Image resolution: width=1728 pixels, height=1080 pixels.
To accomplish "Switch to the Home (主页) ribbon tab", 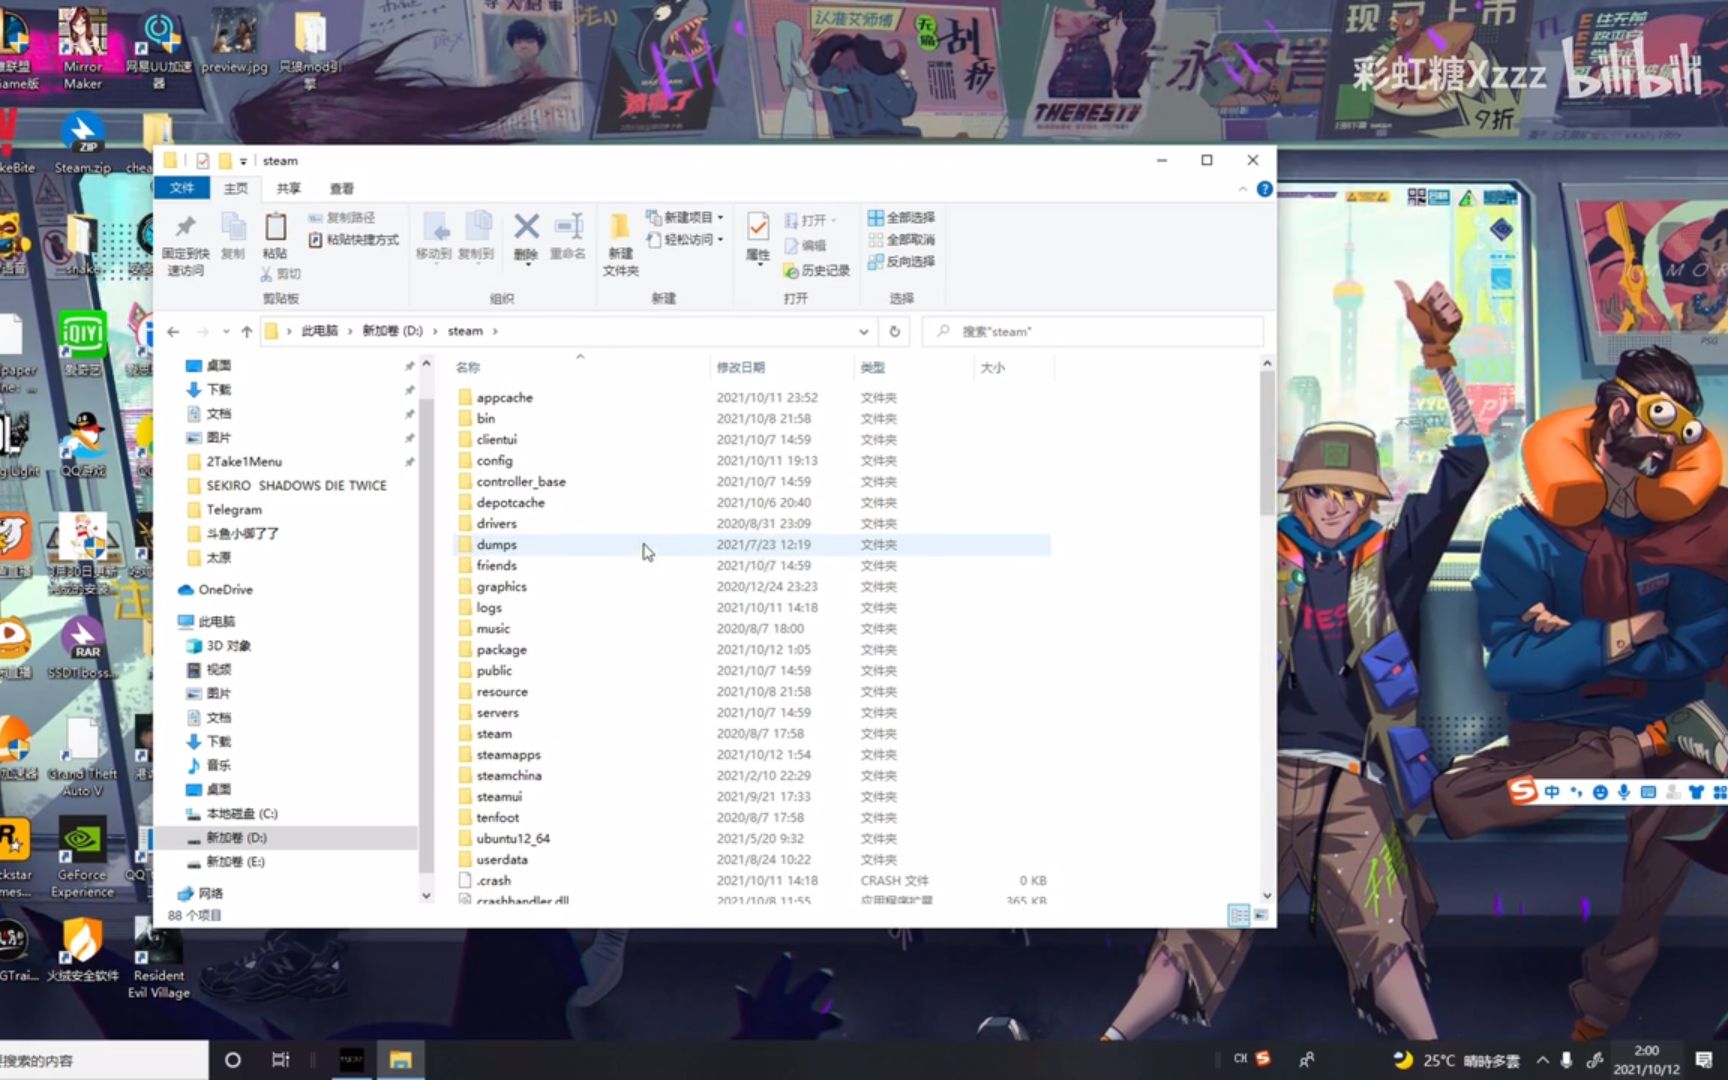I will 236,188.
